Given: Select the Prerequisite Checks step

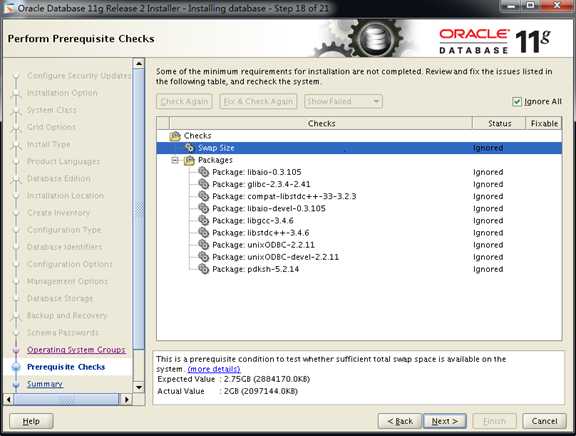Looking at the screenshot, I should pyautogui.click(x=66, y=367).
